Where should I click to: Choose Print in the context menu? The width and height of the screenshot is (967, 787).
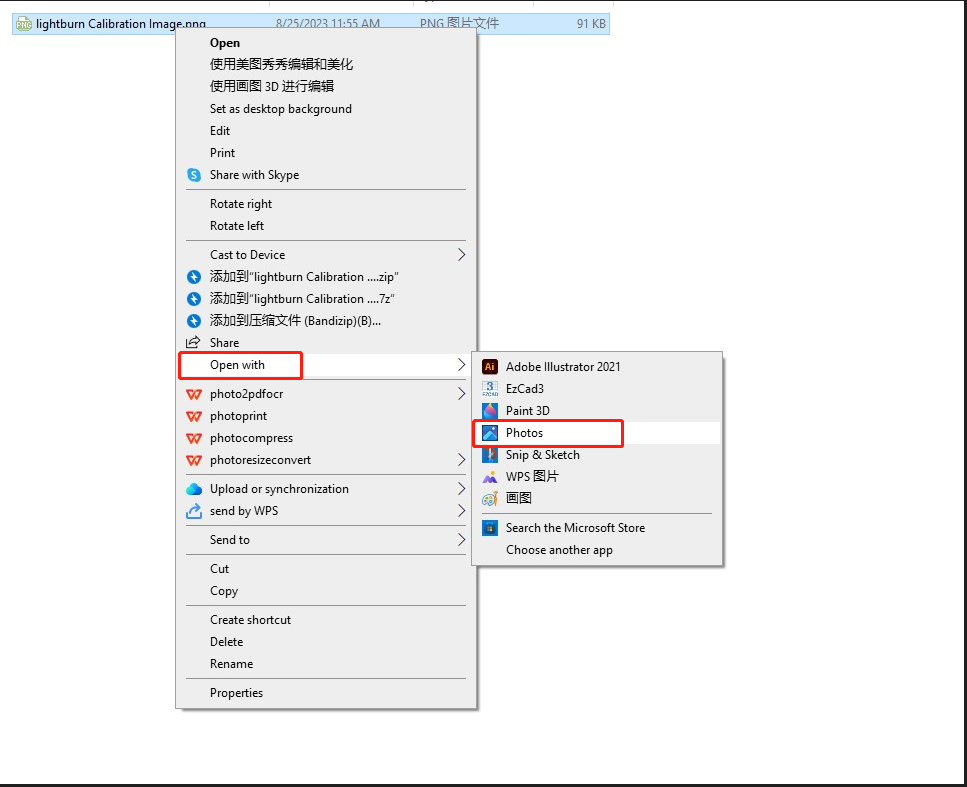(326, 153)
